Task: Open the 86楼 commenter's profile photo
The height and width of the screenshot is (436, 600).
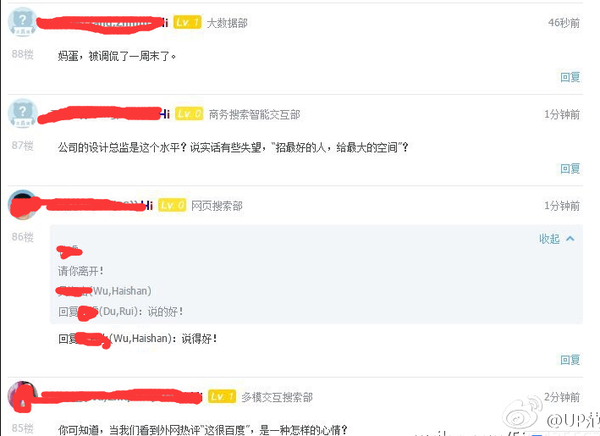Action: pos(22,204)
